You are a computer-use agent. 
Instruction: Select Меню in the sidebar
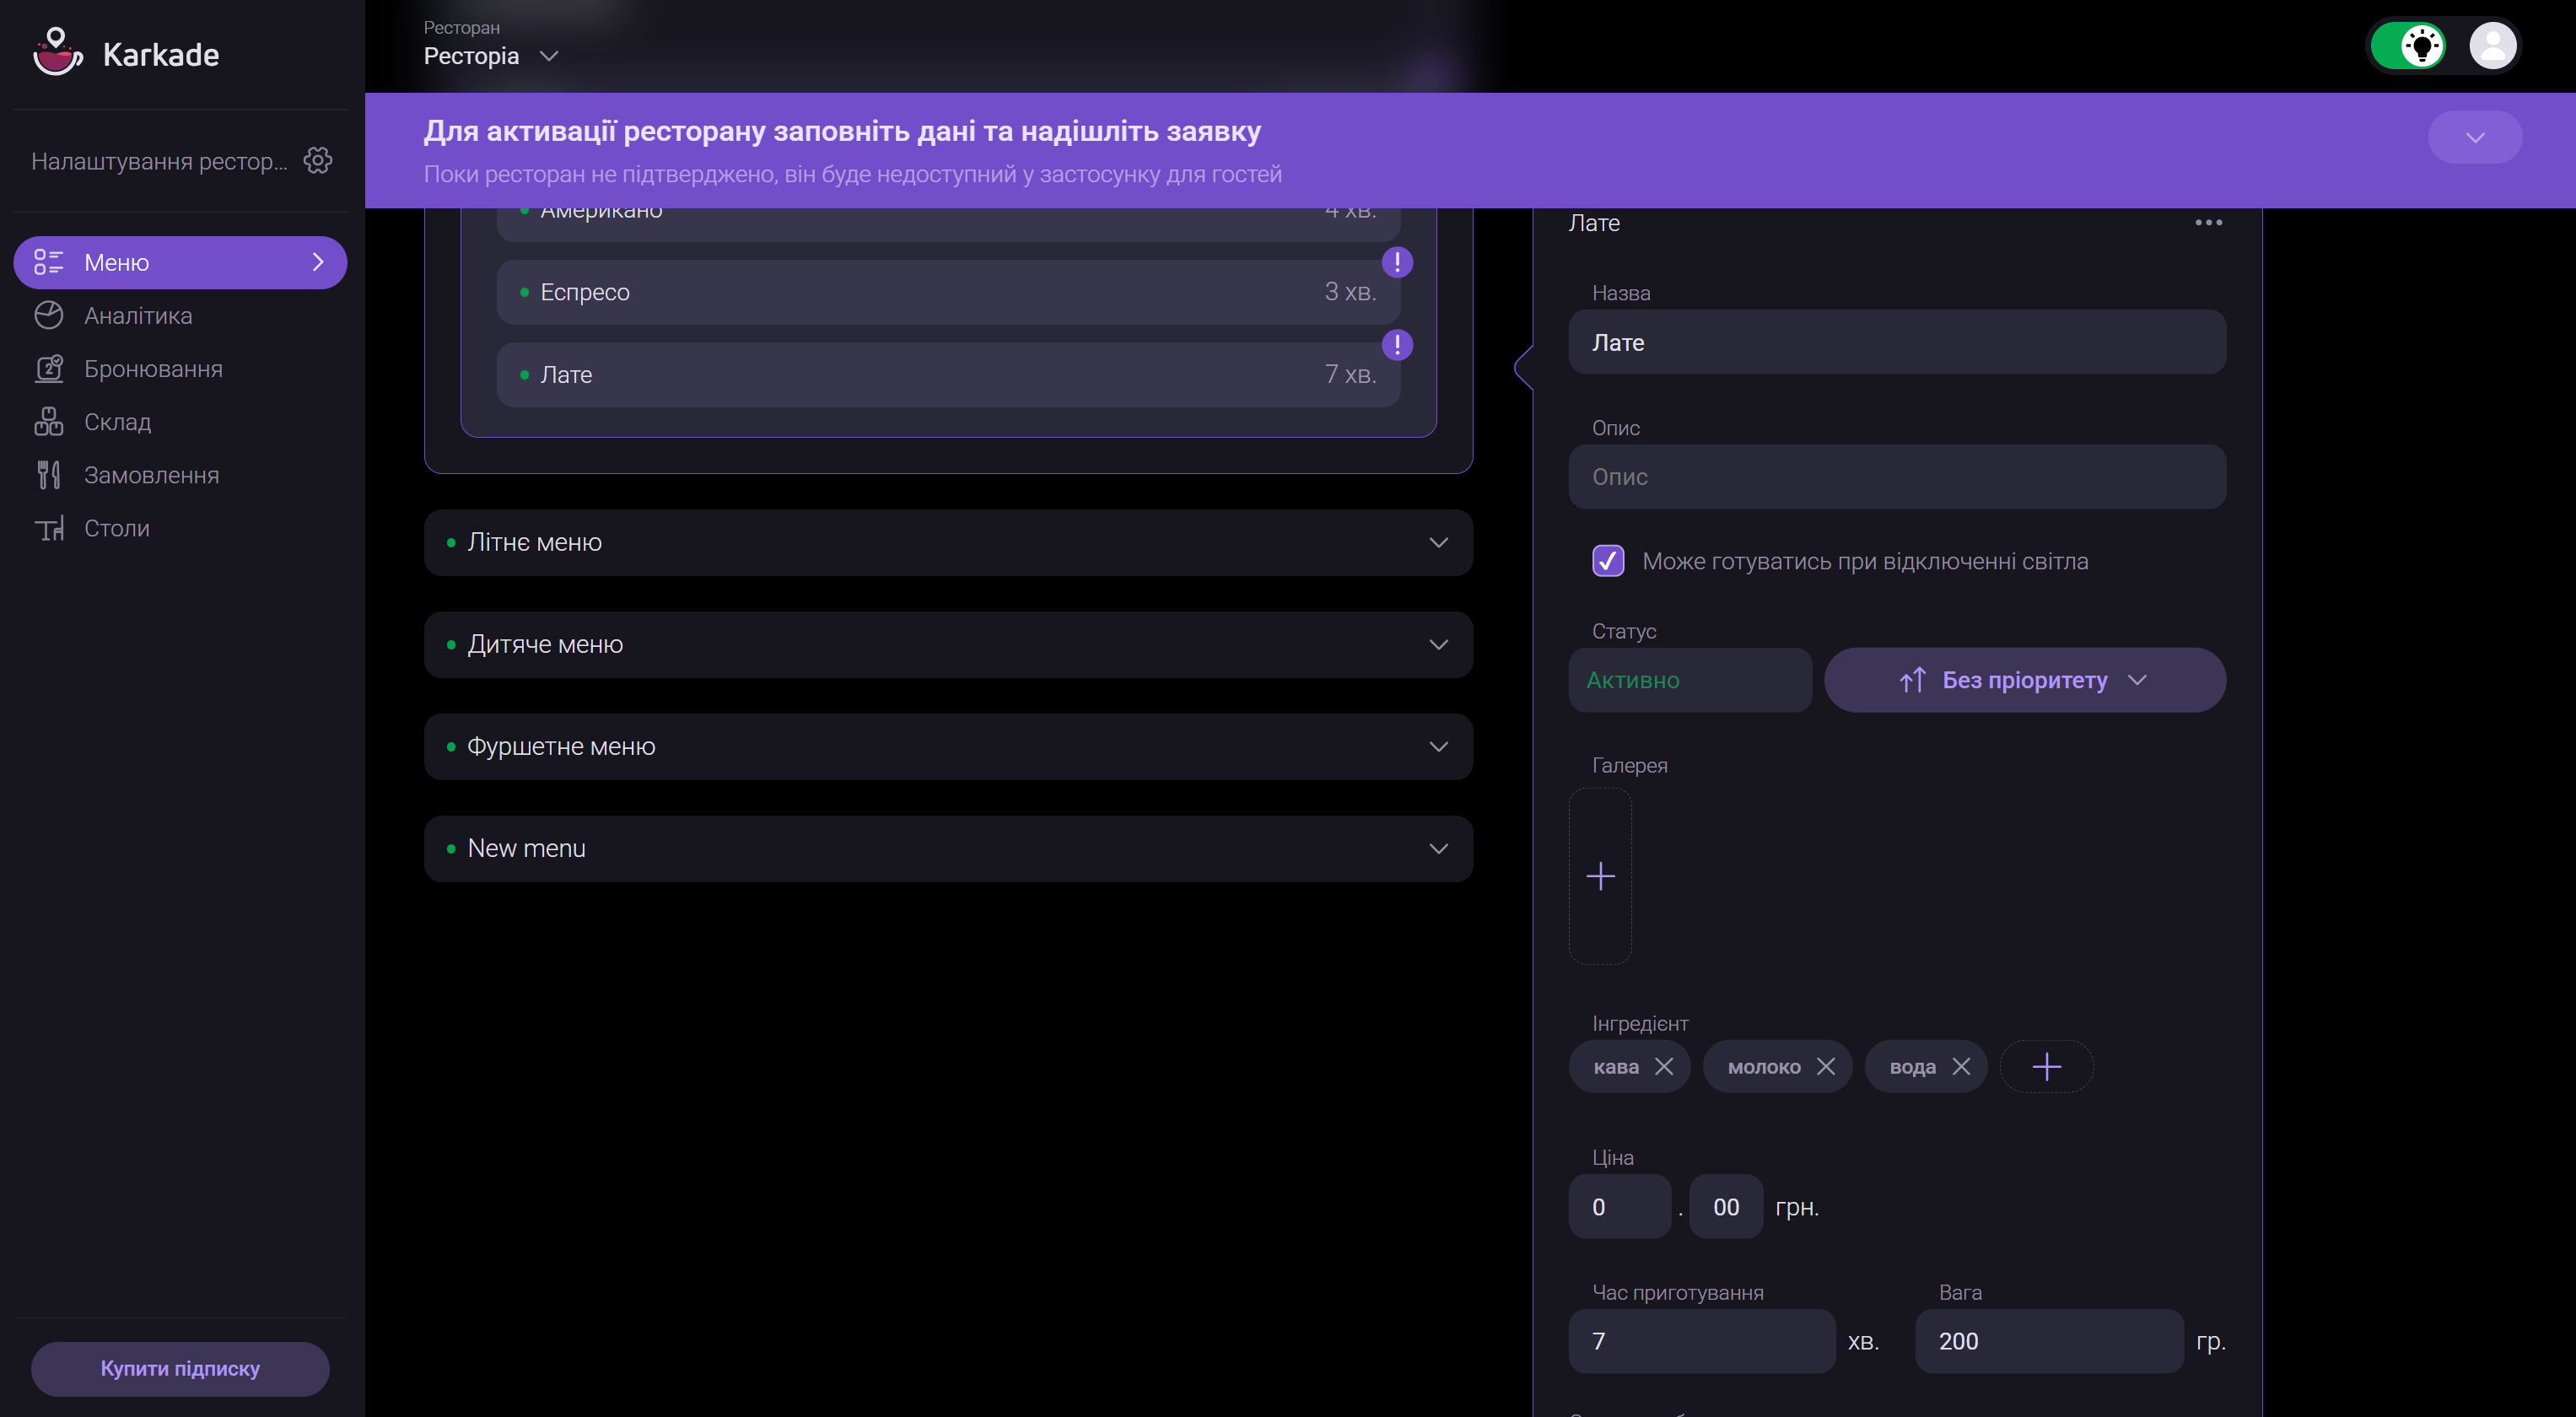180,262
